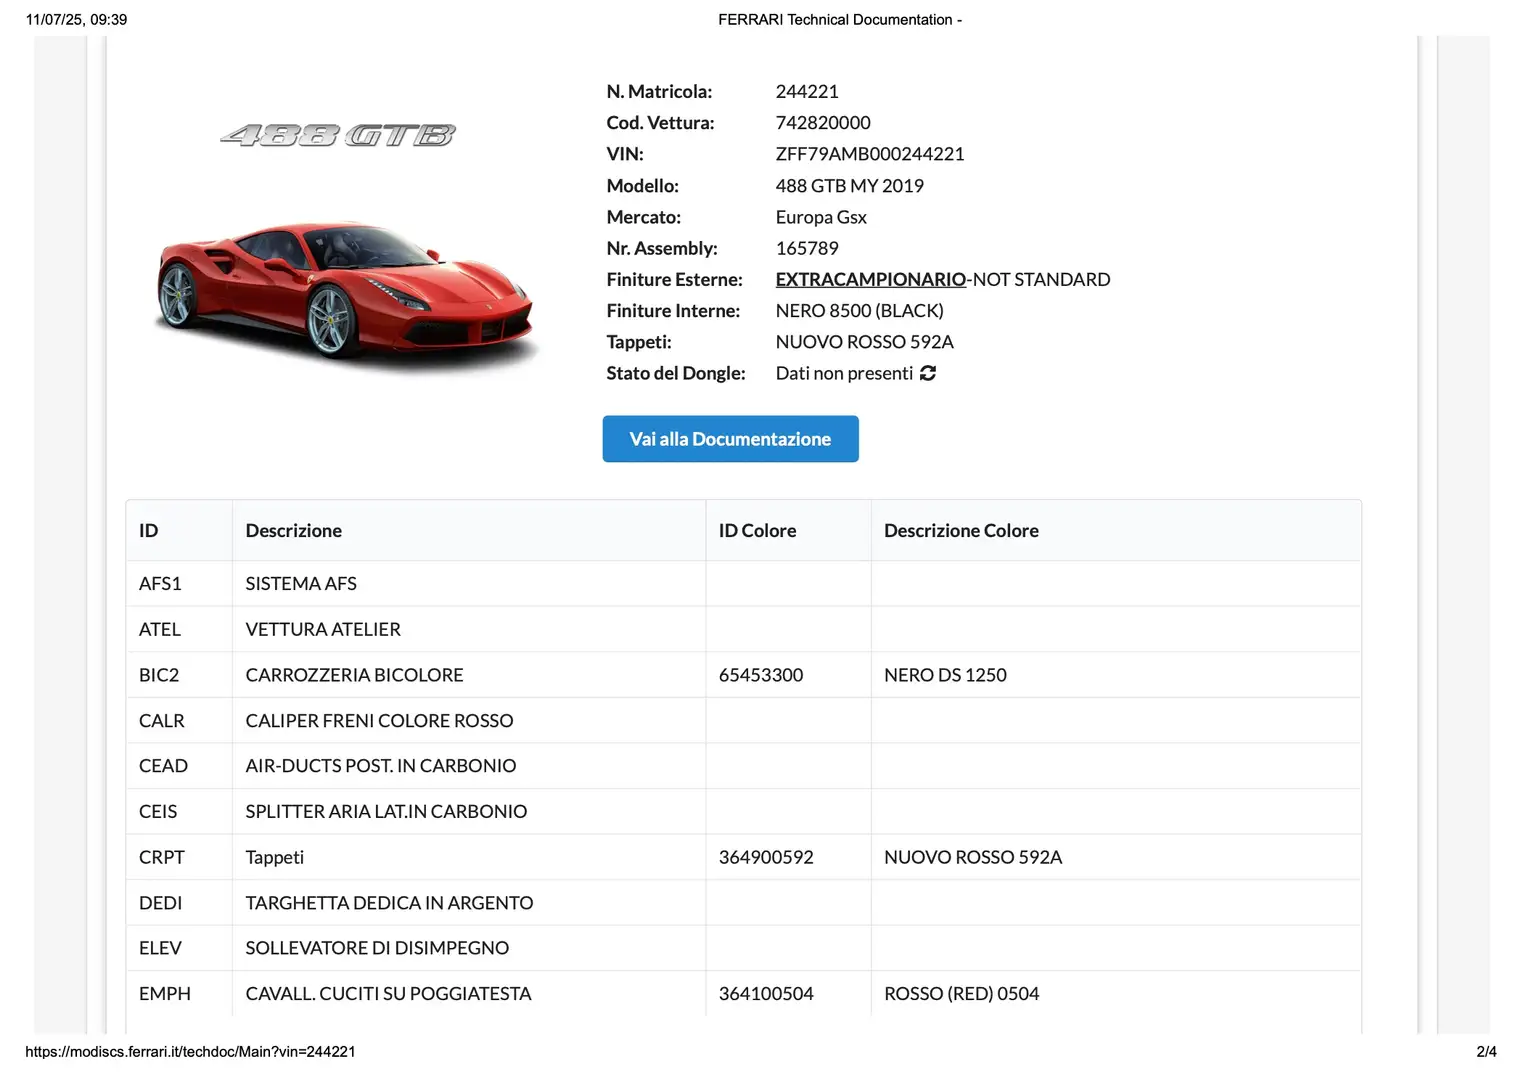The image size is (1521, 1080).
Task: Select CAVALL. CUCITI SU POGGIATESTA cell
Action: tap(469, 994)
